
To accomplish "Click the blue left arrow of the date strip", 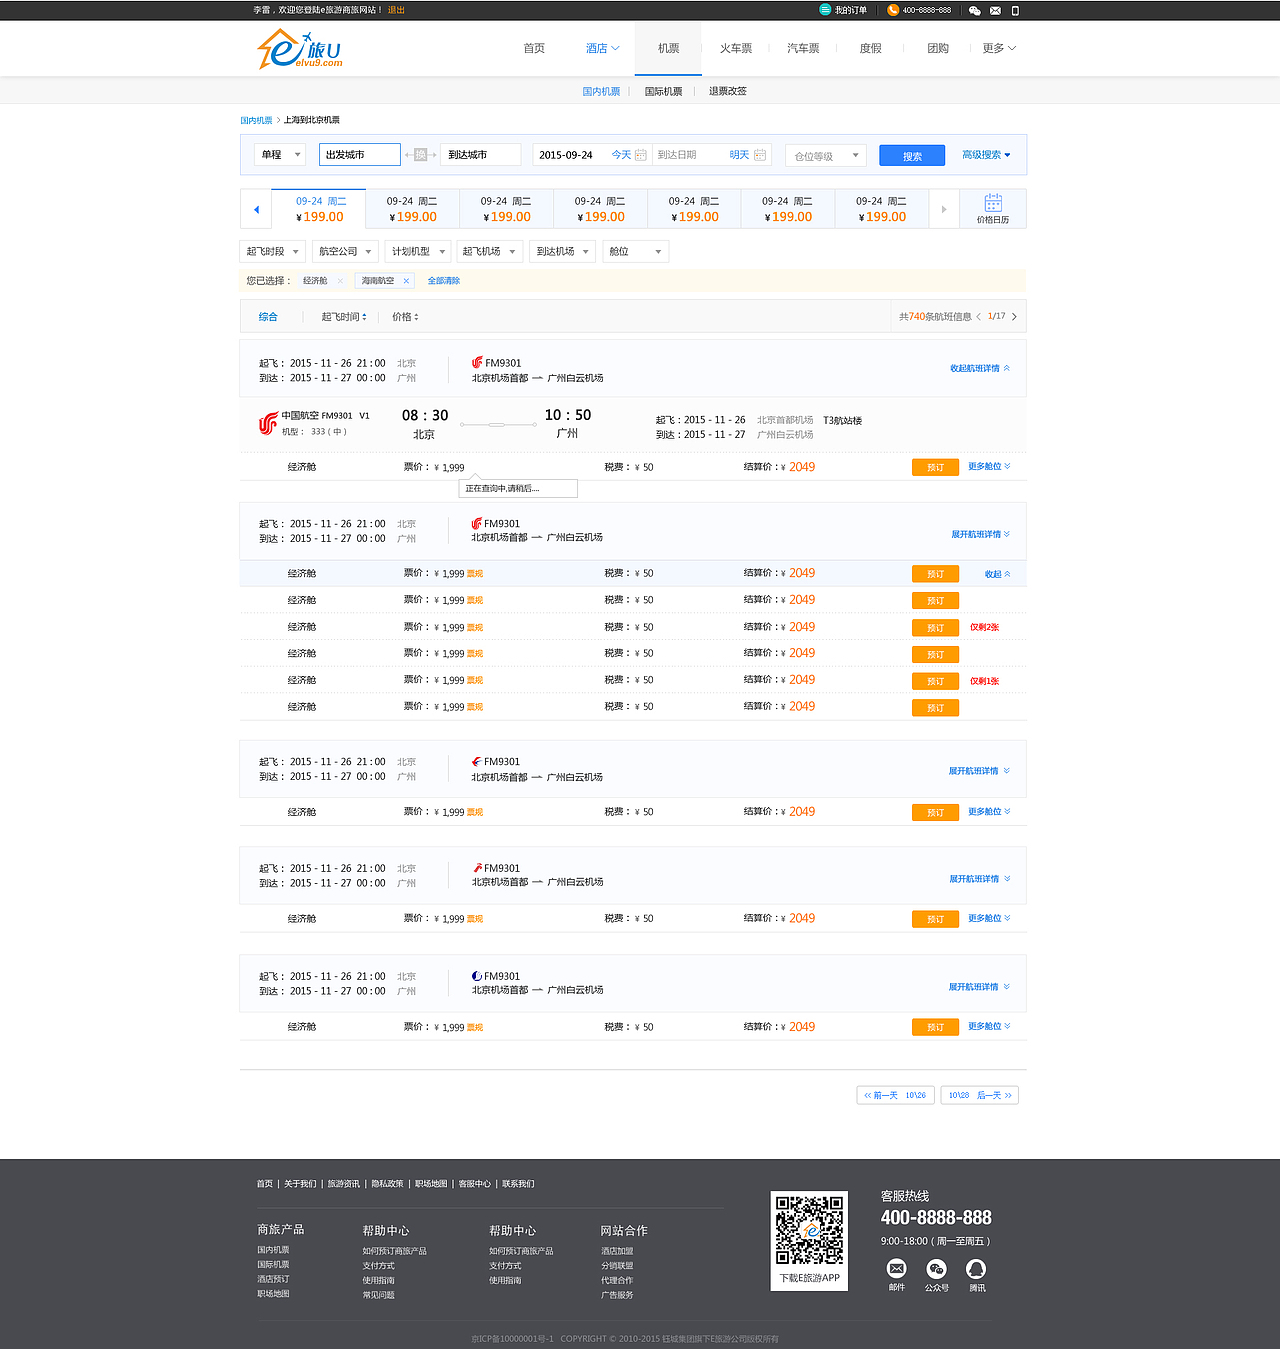I will pos(257,209).
